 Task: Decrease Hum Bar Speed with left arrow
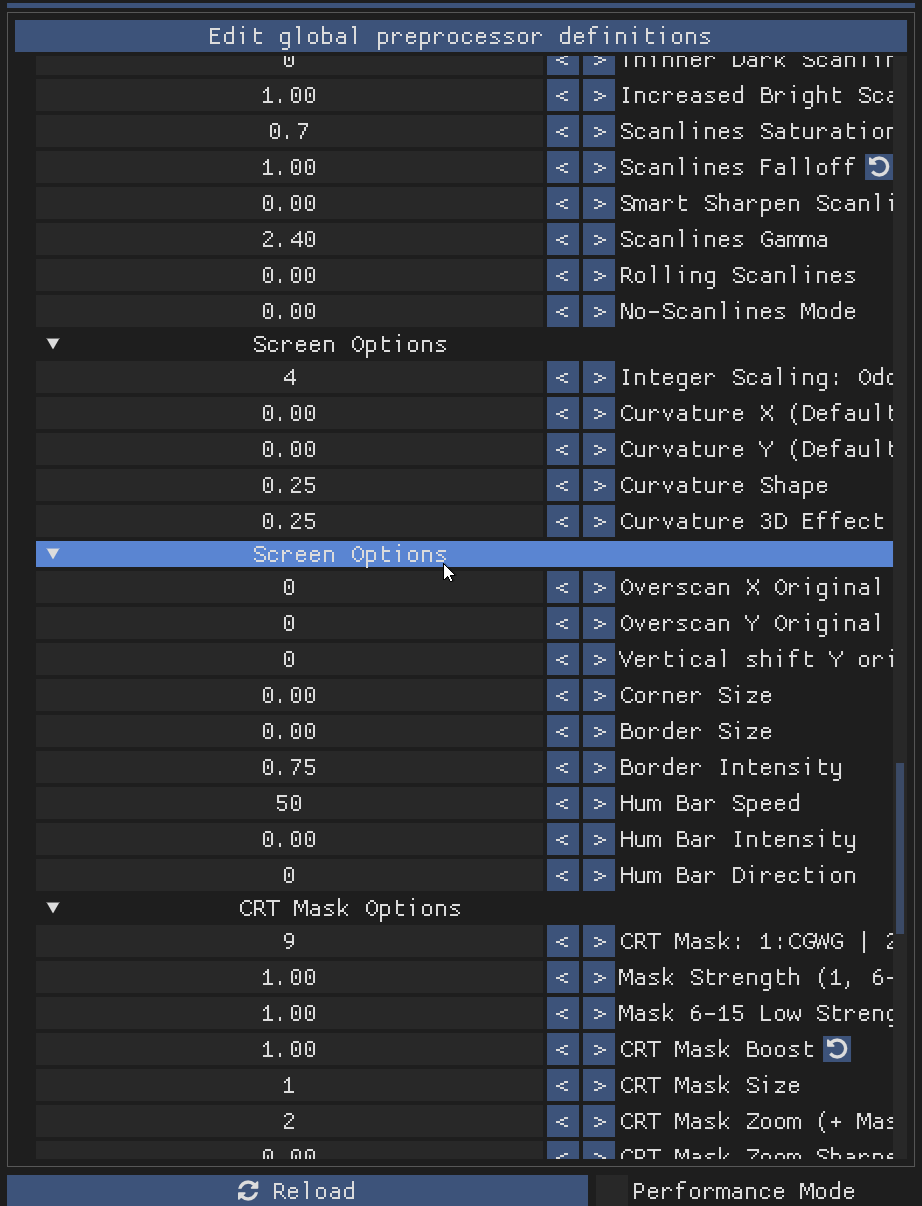[563, 803]
